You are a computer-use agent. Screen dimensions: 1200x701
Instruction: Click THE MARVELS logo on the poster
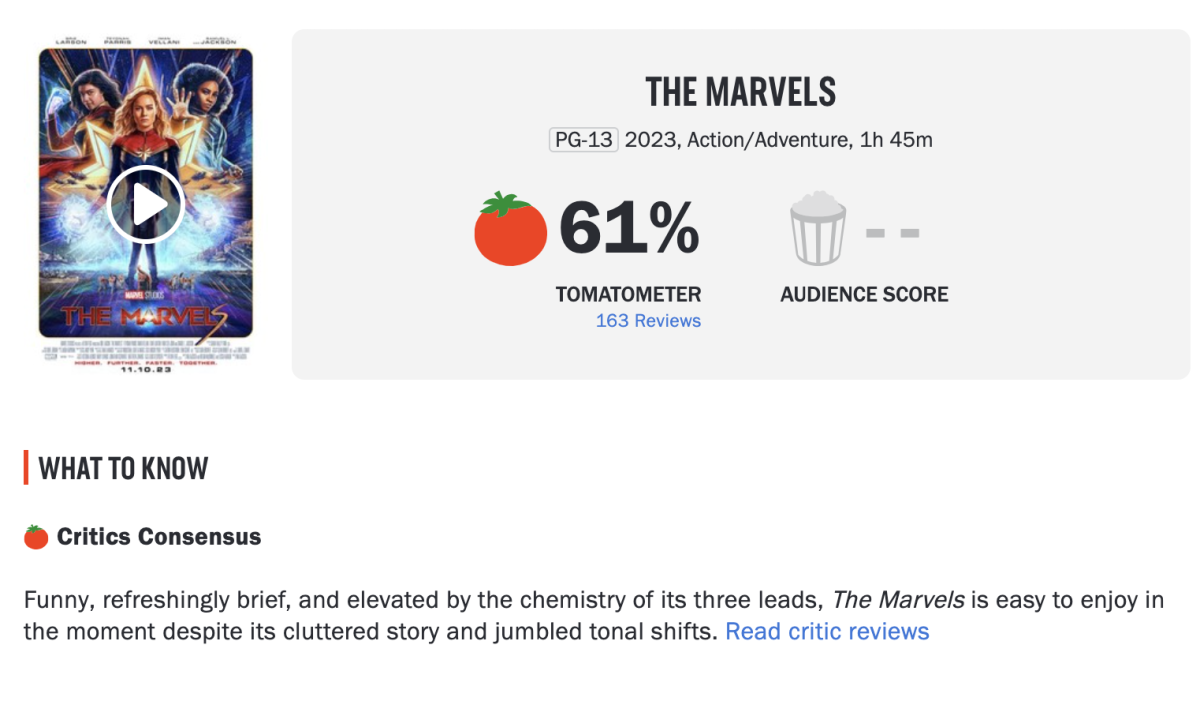pyautogui.click(x=145, y=318)
